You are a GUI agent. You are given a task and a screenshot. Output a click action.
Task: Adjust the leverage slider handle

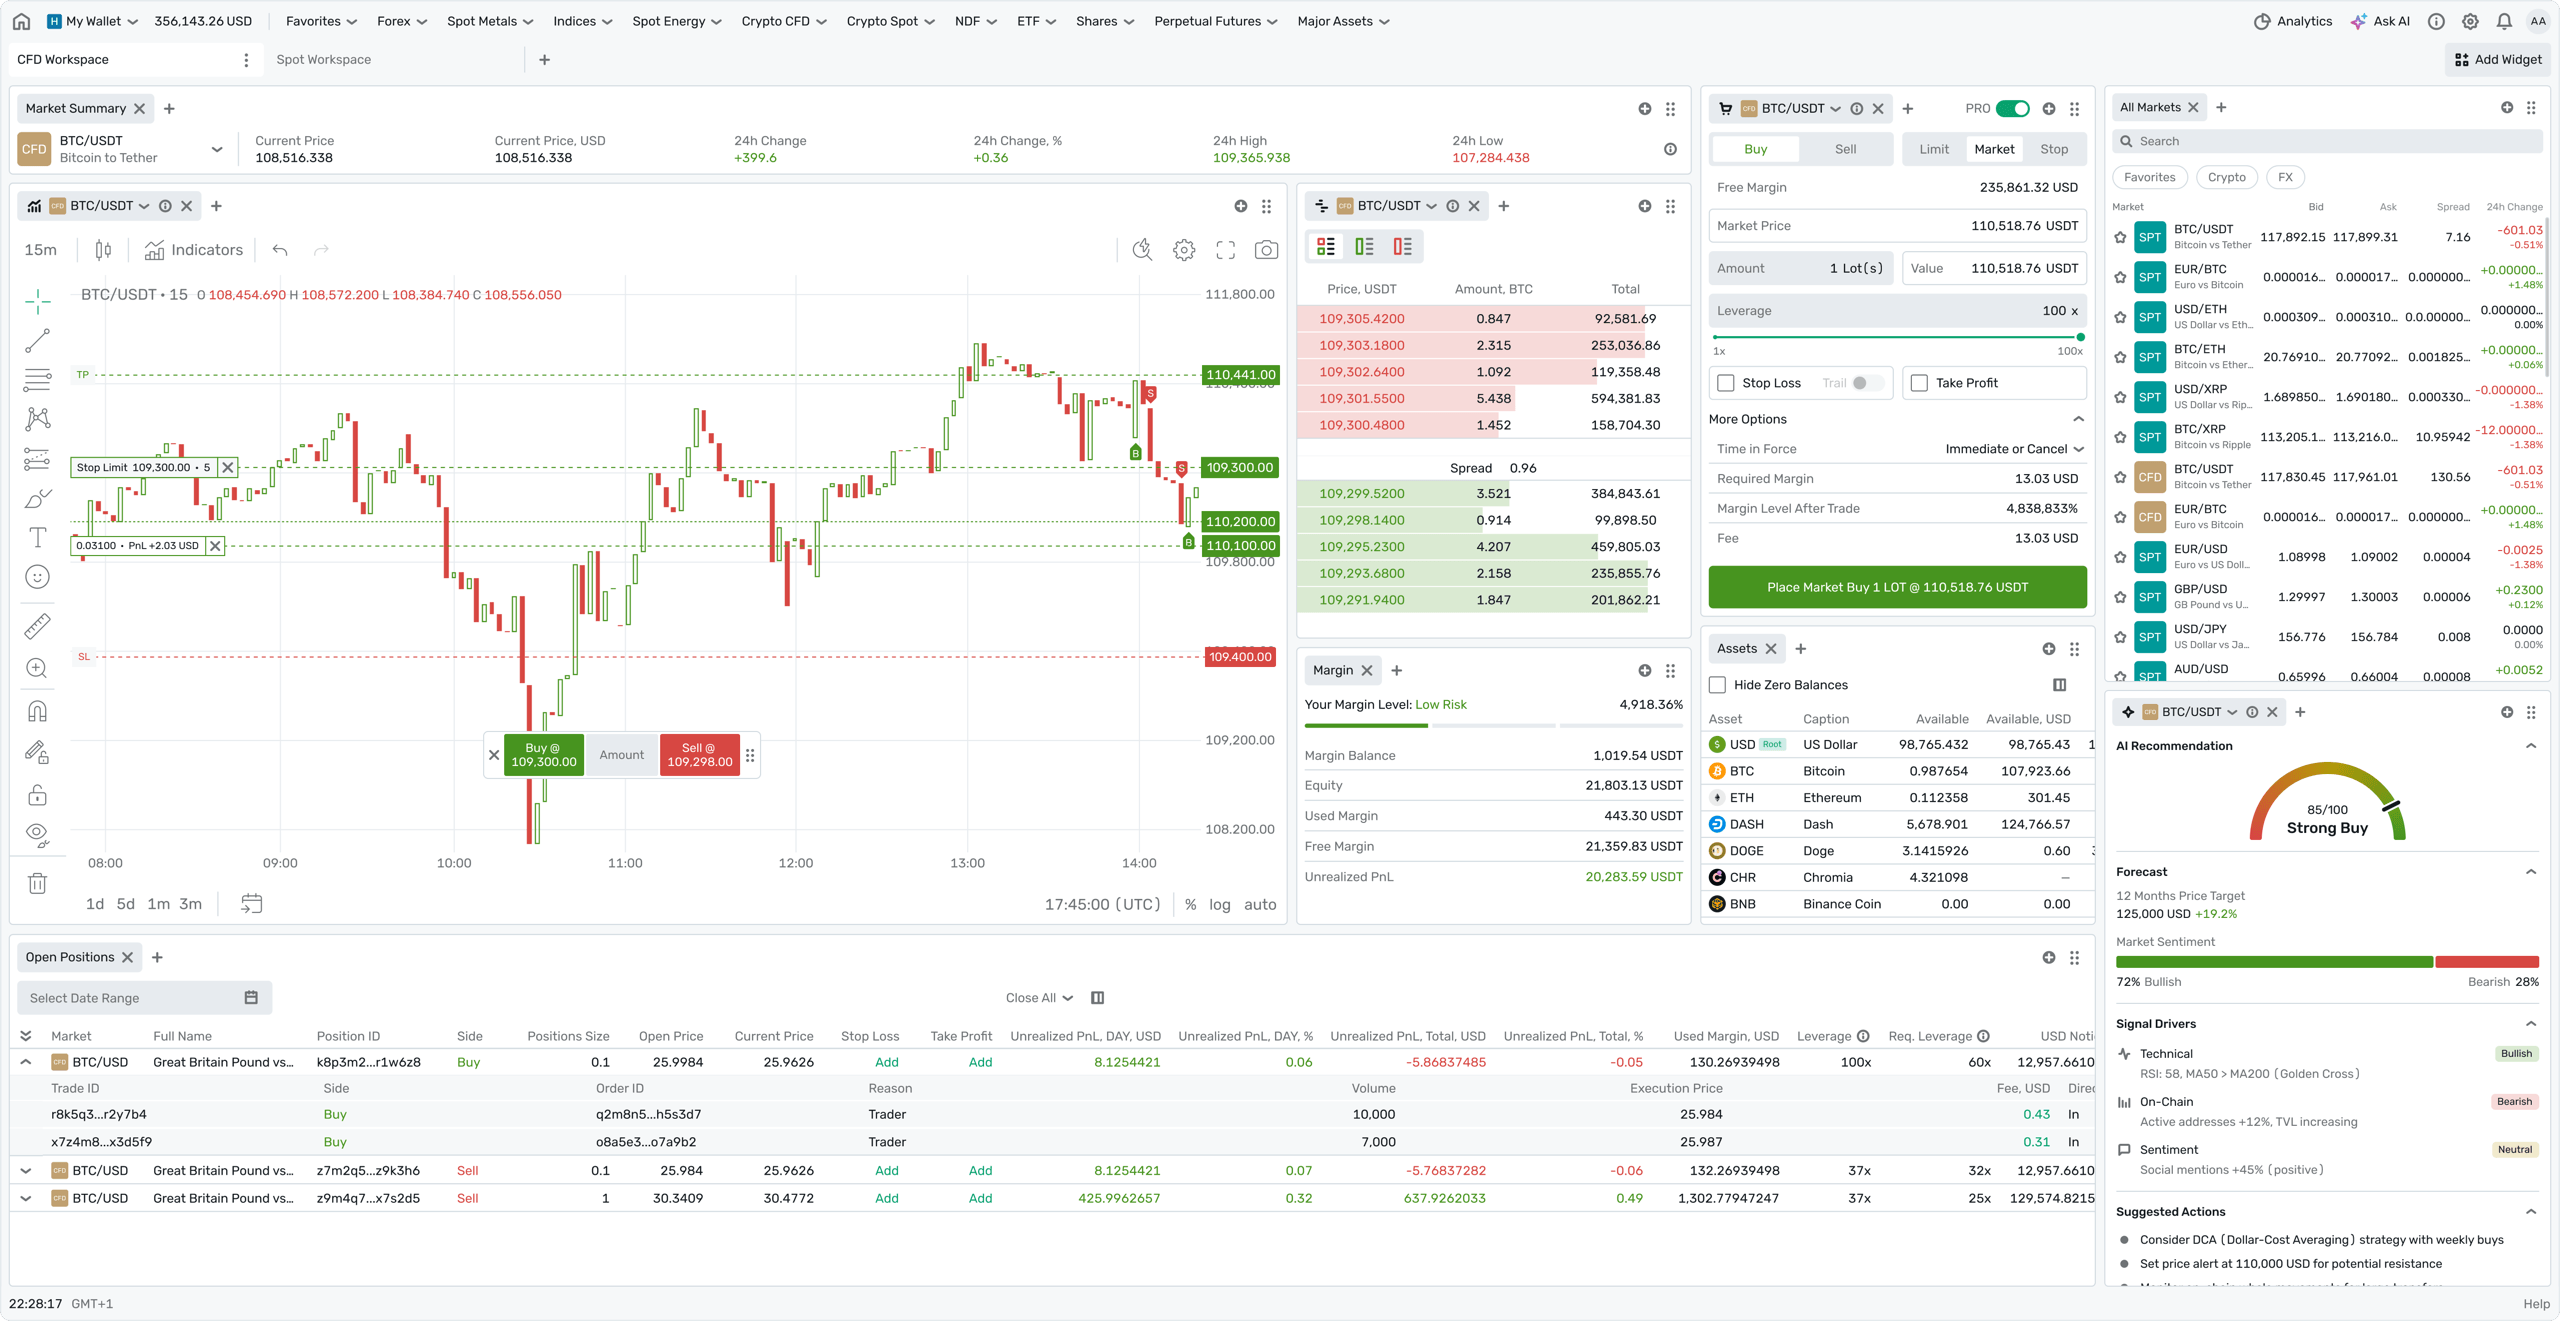pyautogui.click(x=2080, y=337)
